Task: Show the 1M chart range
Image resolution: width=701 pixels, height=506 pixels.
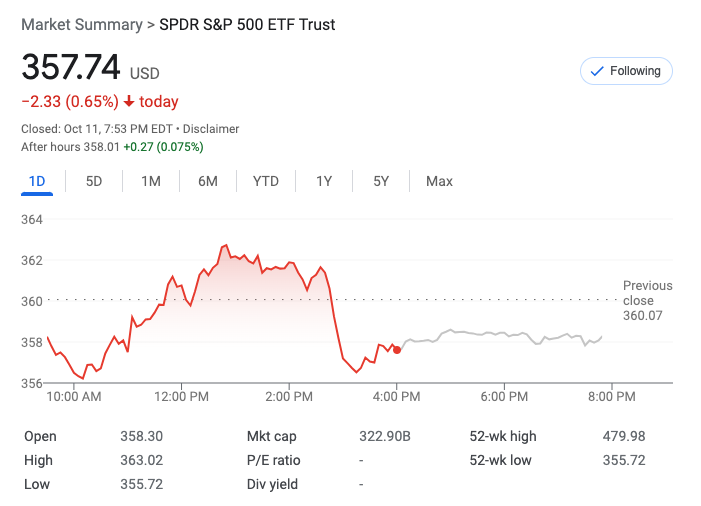Action: pos(151,181)
